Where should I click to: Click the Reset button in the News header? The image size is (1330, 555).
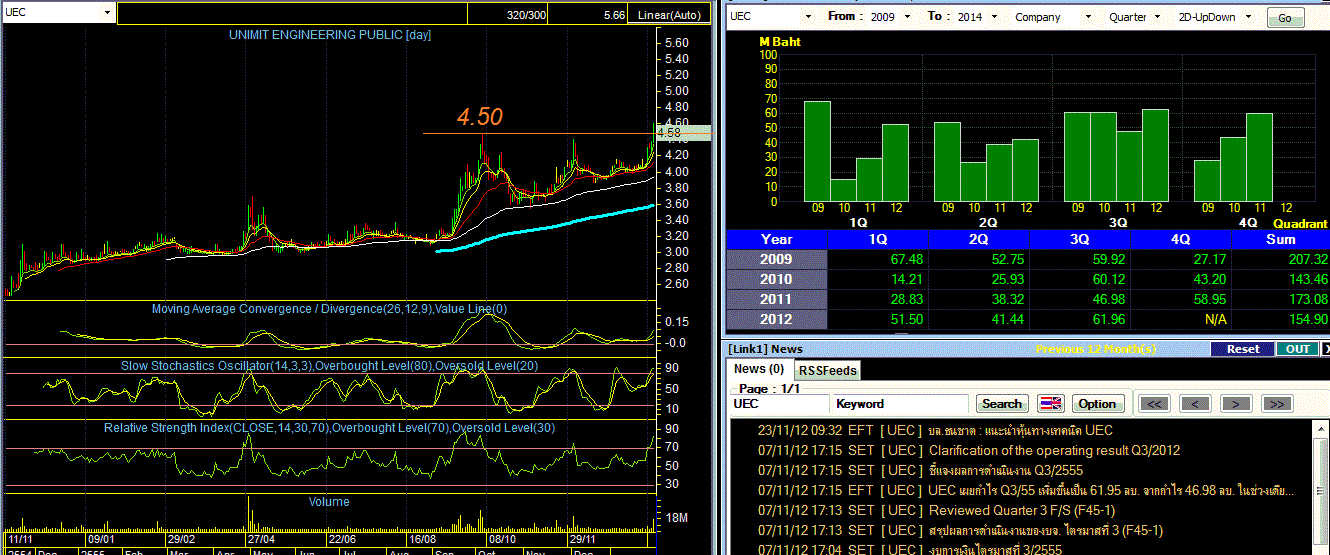[x=1242, y=349]
